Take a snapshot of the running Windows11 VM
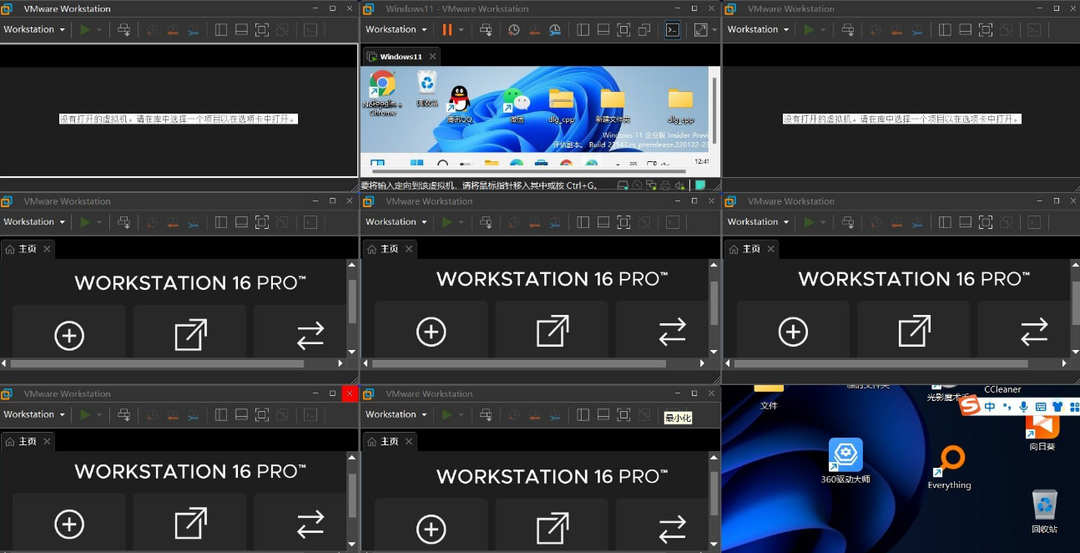The image size is (1080, 553). [x=514, y=30]
